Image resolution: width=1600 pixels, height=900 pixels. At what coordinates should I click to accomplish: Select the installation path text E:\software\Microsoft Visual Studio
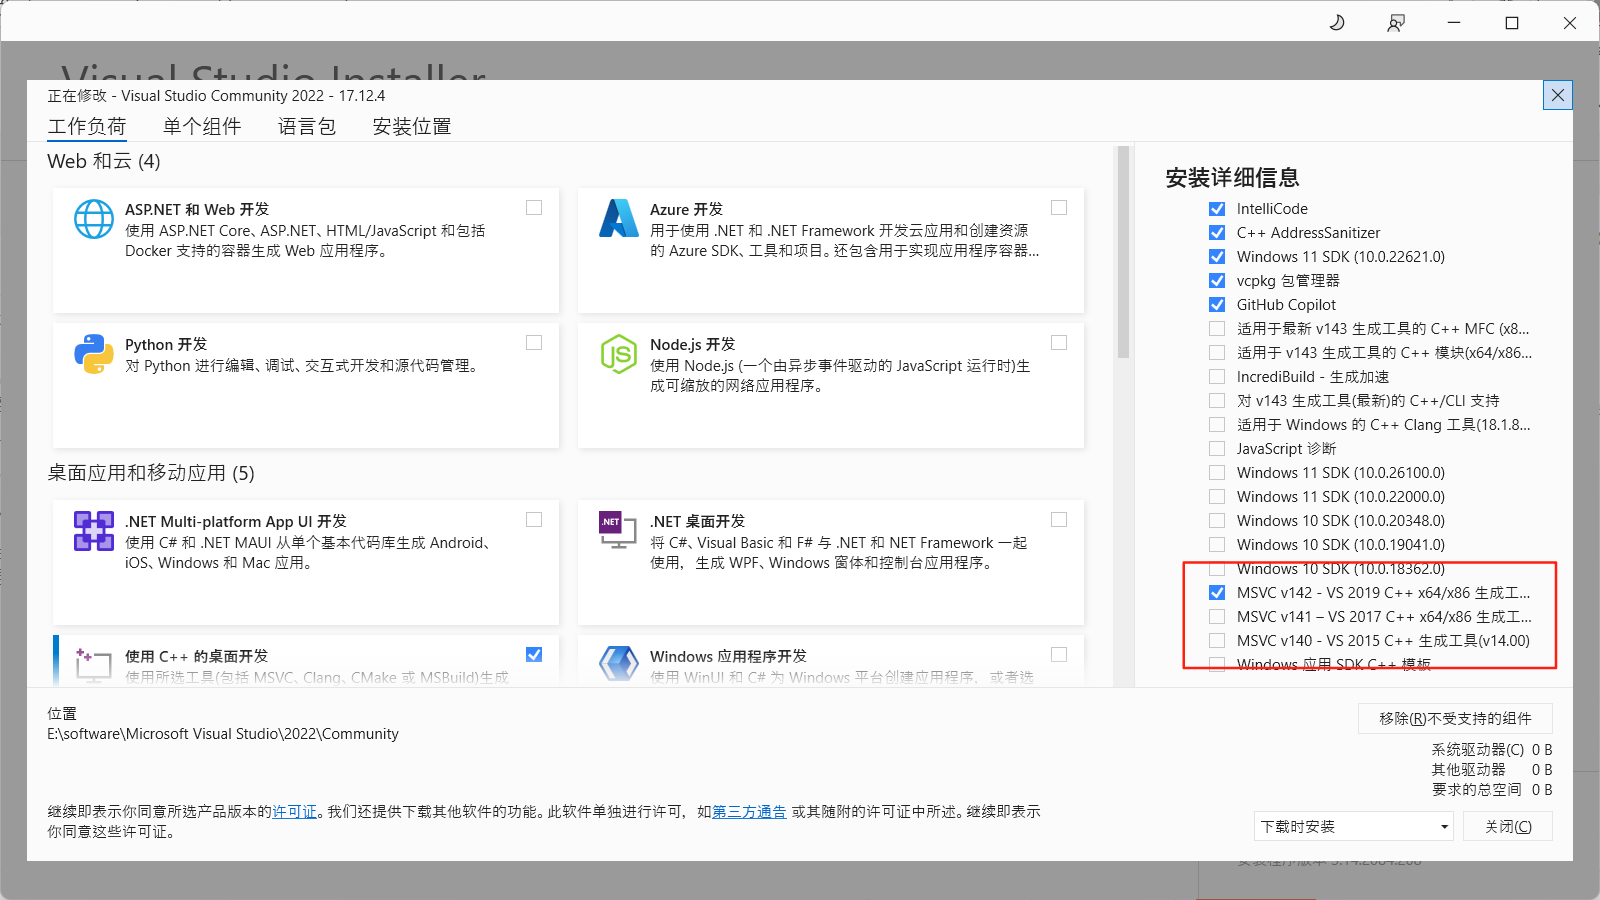[223, 734]
